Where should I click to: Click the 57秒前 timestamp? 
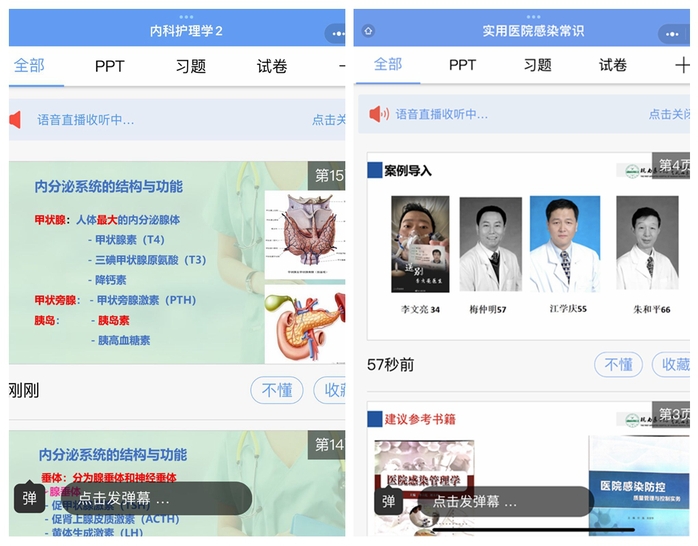[390, 365]
